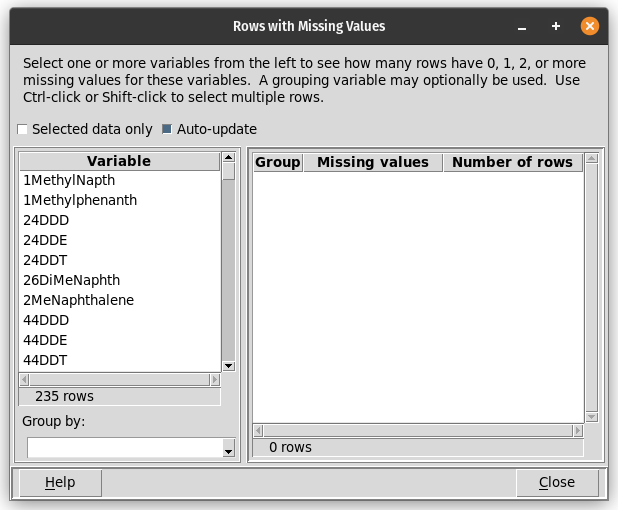Select the 44DDT variable
The image size is (618, 510).
point(119,360)
